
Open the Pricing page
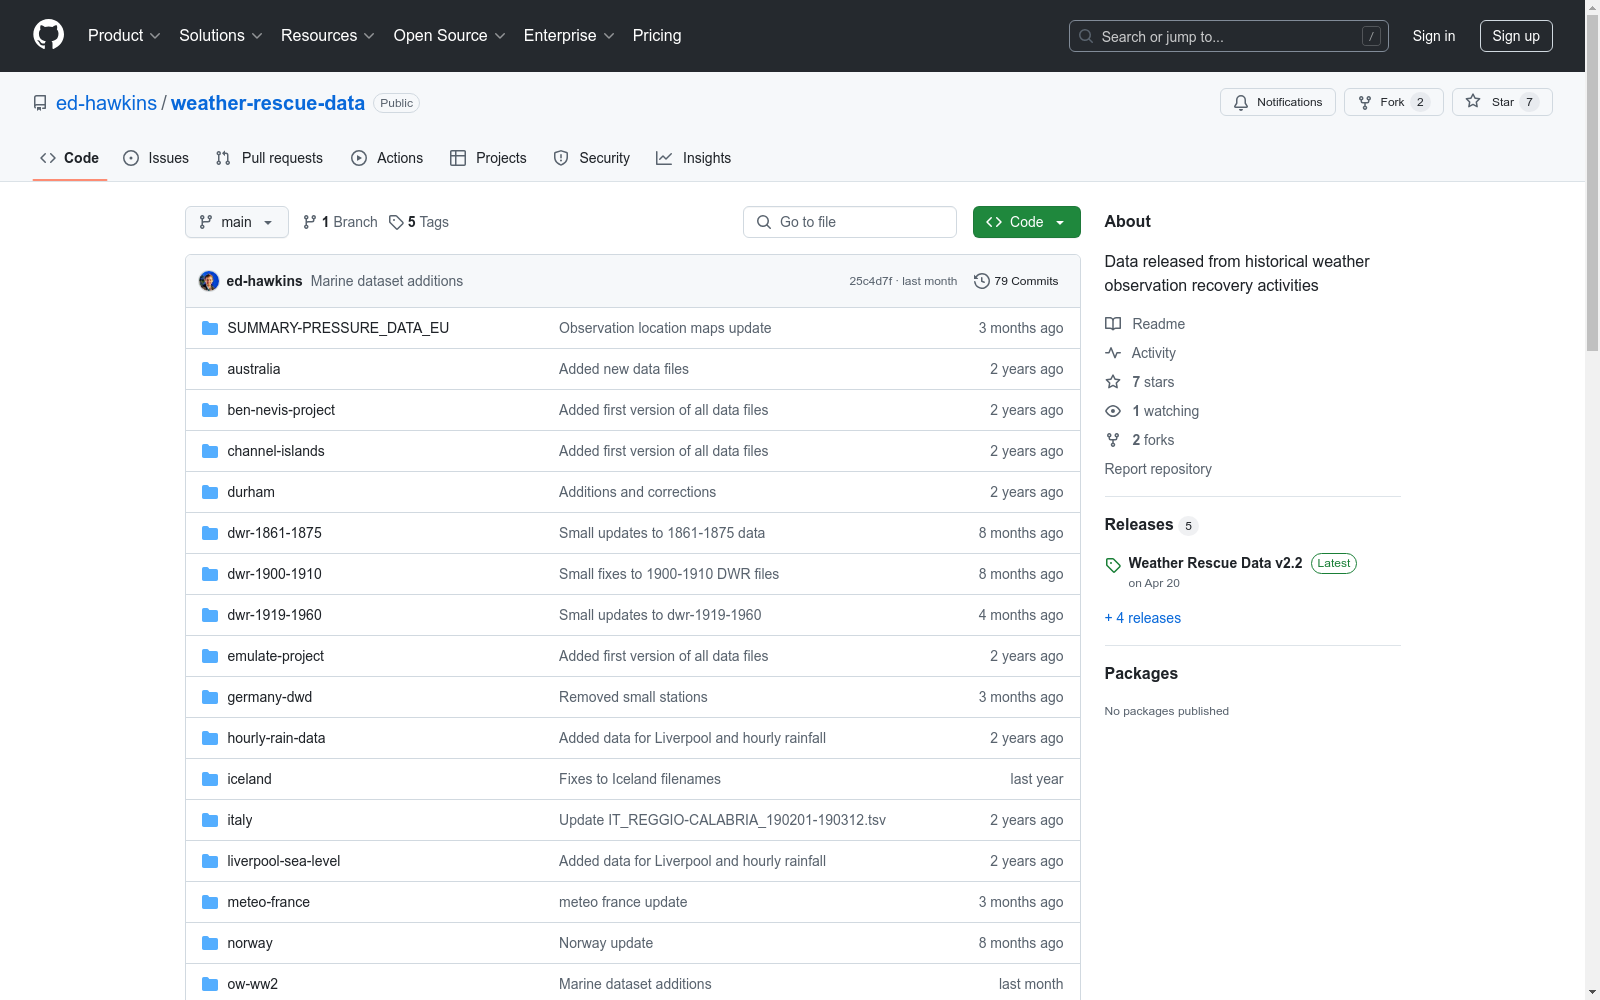[657, 36]
